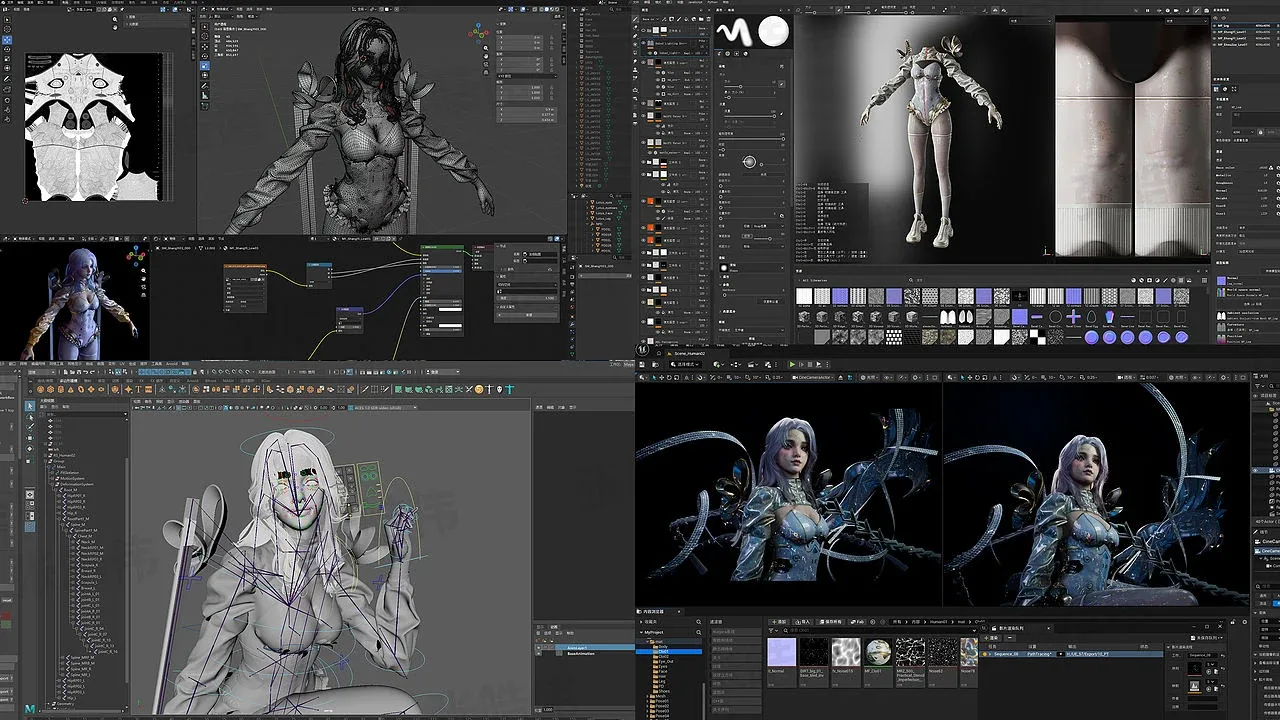Click the 保存所有 button in Unreal's content browser
The width and height of the screenshot is (1280, 720).
[832, 621]
